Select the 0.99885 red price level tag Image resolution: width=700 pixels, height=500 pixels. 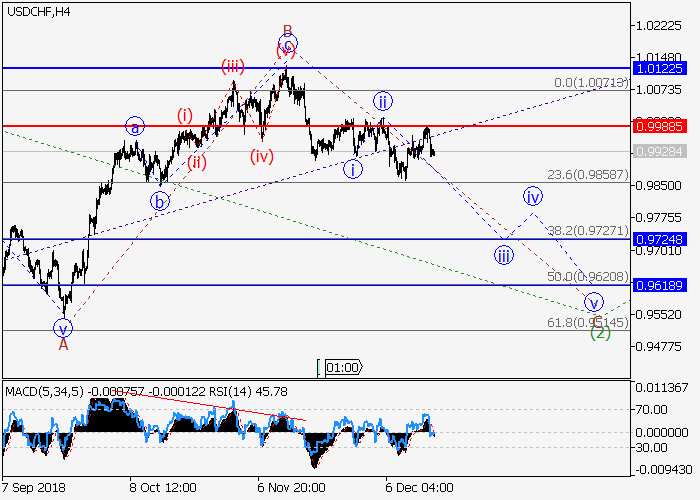[664, 127]
